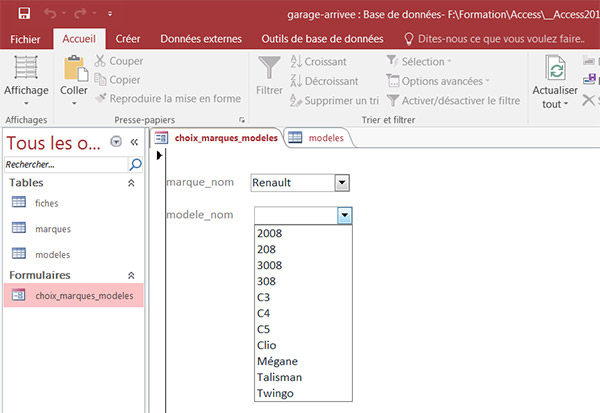The image size is (600, 413).
Task: Sort with Décroissant
Action: [324, 81]
